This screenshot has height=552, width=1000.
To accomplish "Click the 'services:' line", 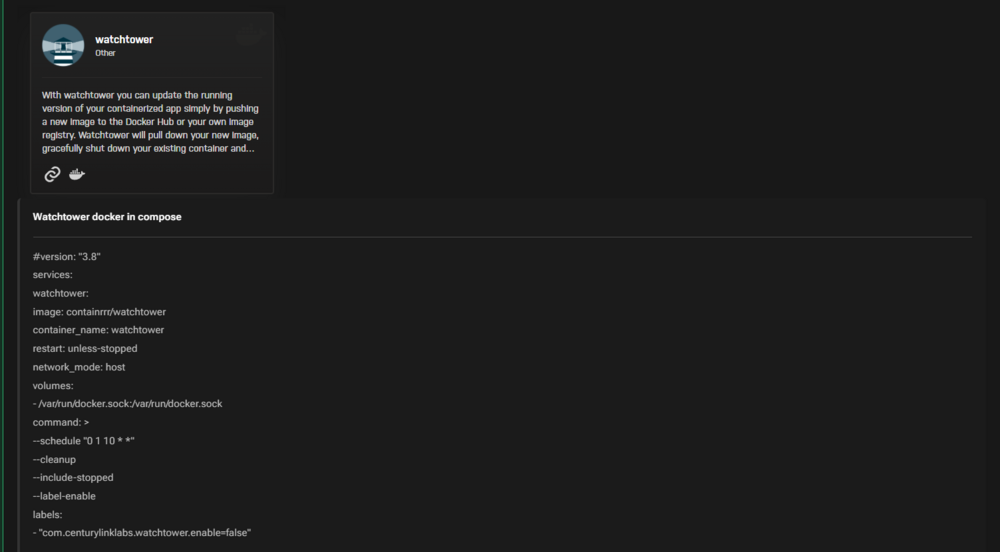I will pos(53,275).
